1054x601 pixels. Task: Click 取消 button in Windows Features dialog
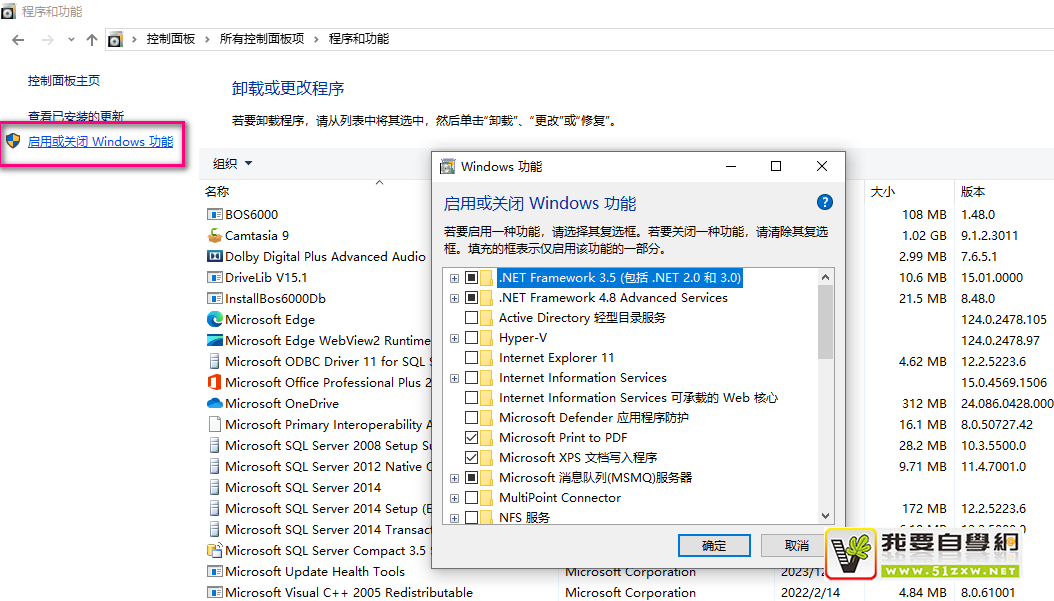click(x=797, y=545)
